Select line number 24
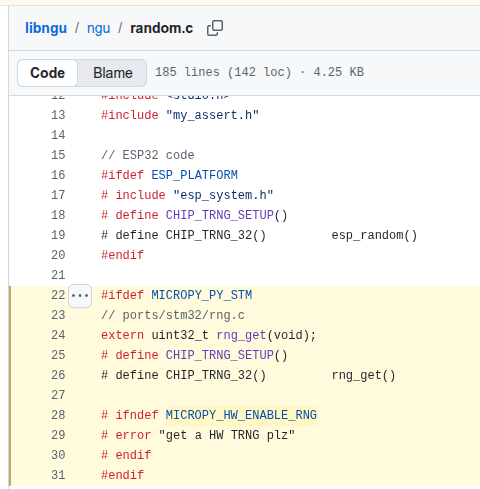 pos(58,335)
